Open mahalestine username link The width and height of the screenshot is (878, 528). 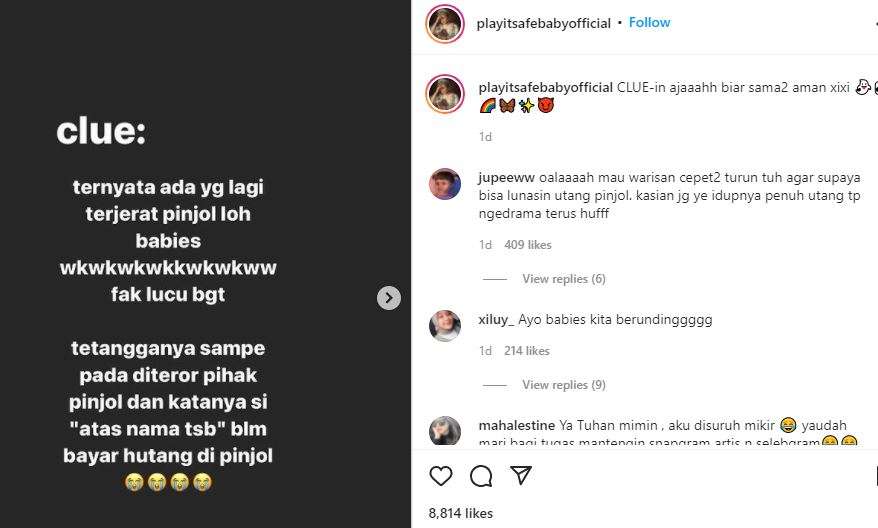click(x=516, y=425)
